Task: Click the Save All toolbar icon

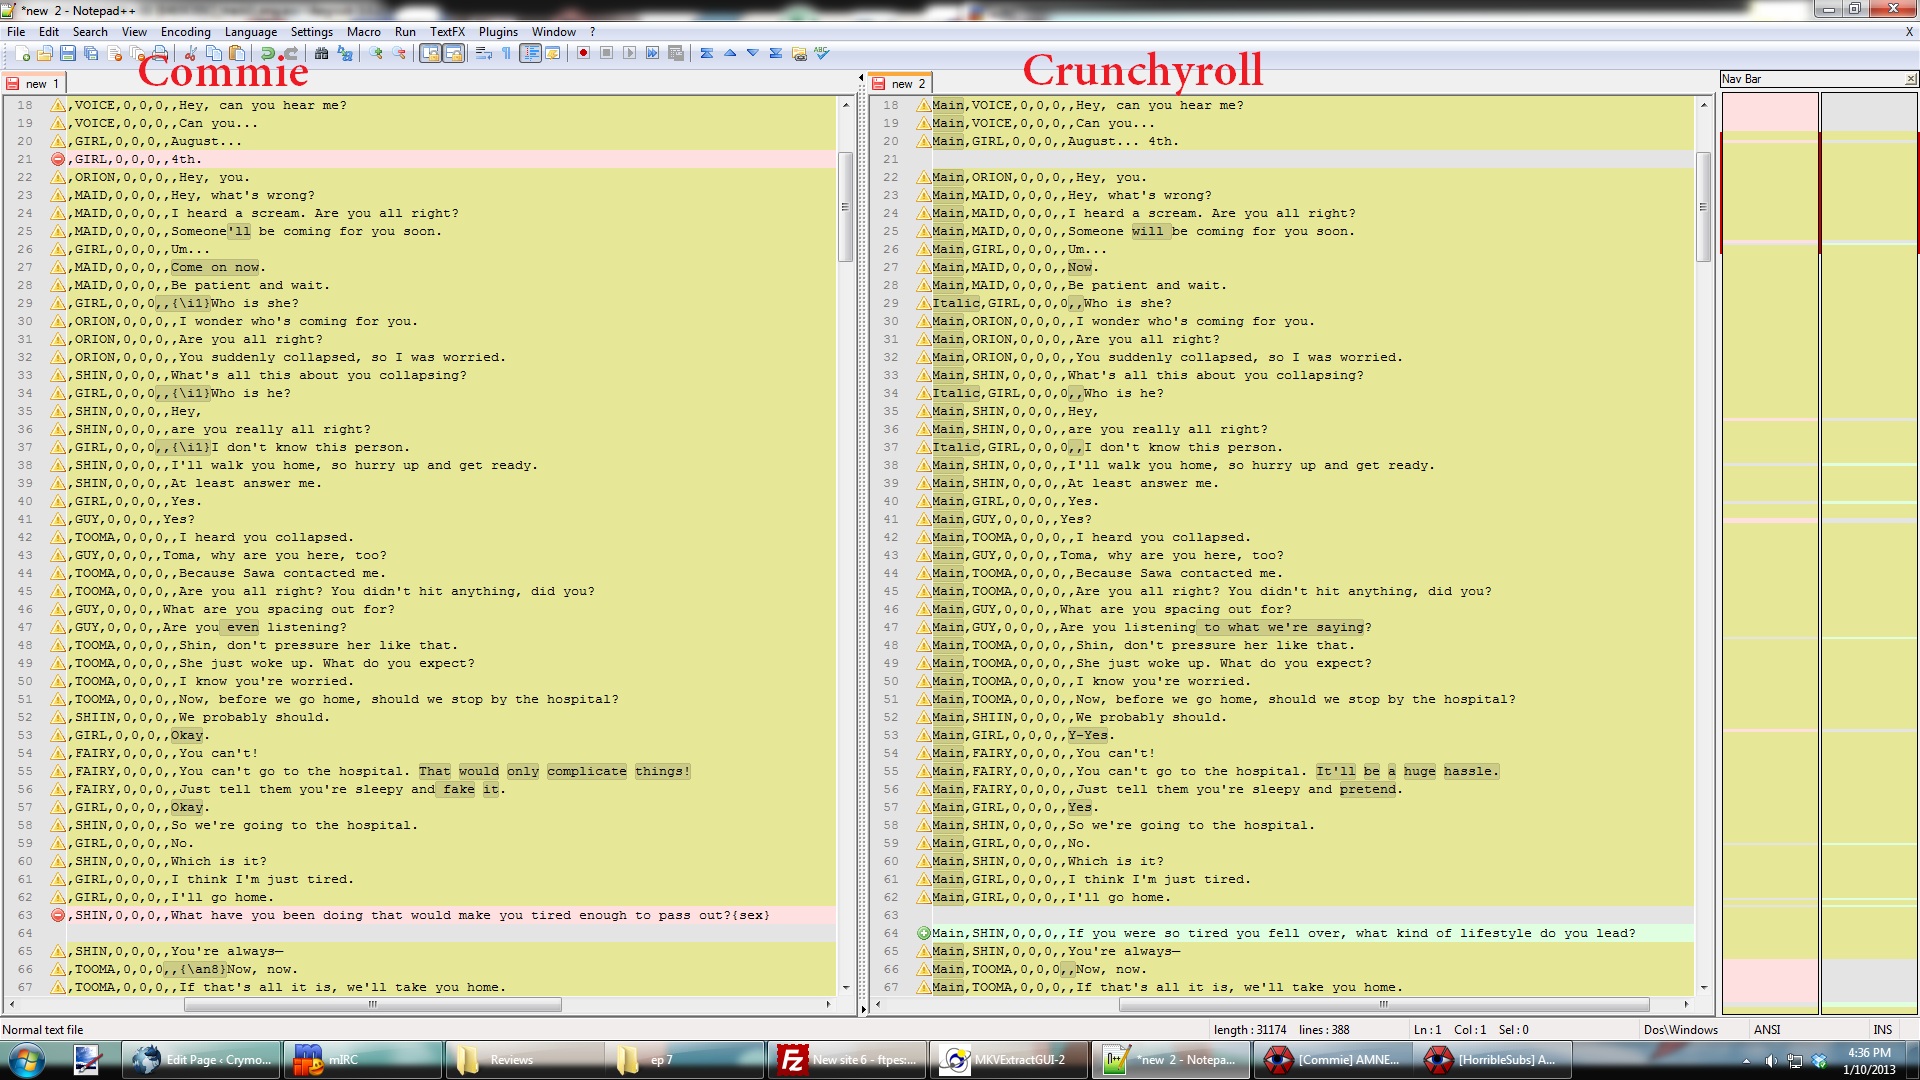Action: click(x=91, y=53)
